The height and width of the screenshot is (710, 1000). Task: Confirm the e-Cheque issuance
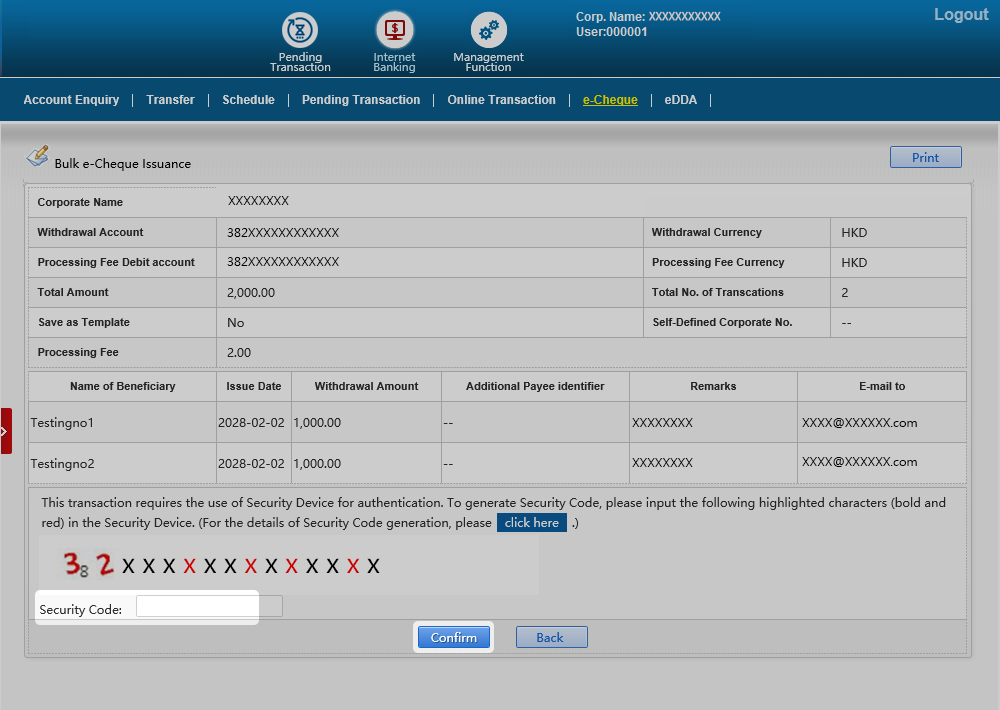coord(454,638)
